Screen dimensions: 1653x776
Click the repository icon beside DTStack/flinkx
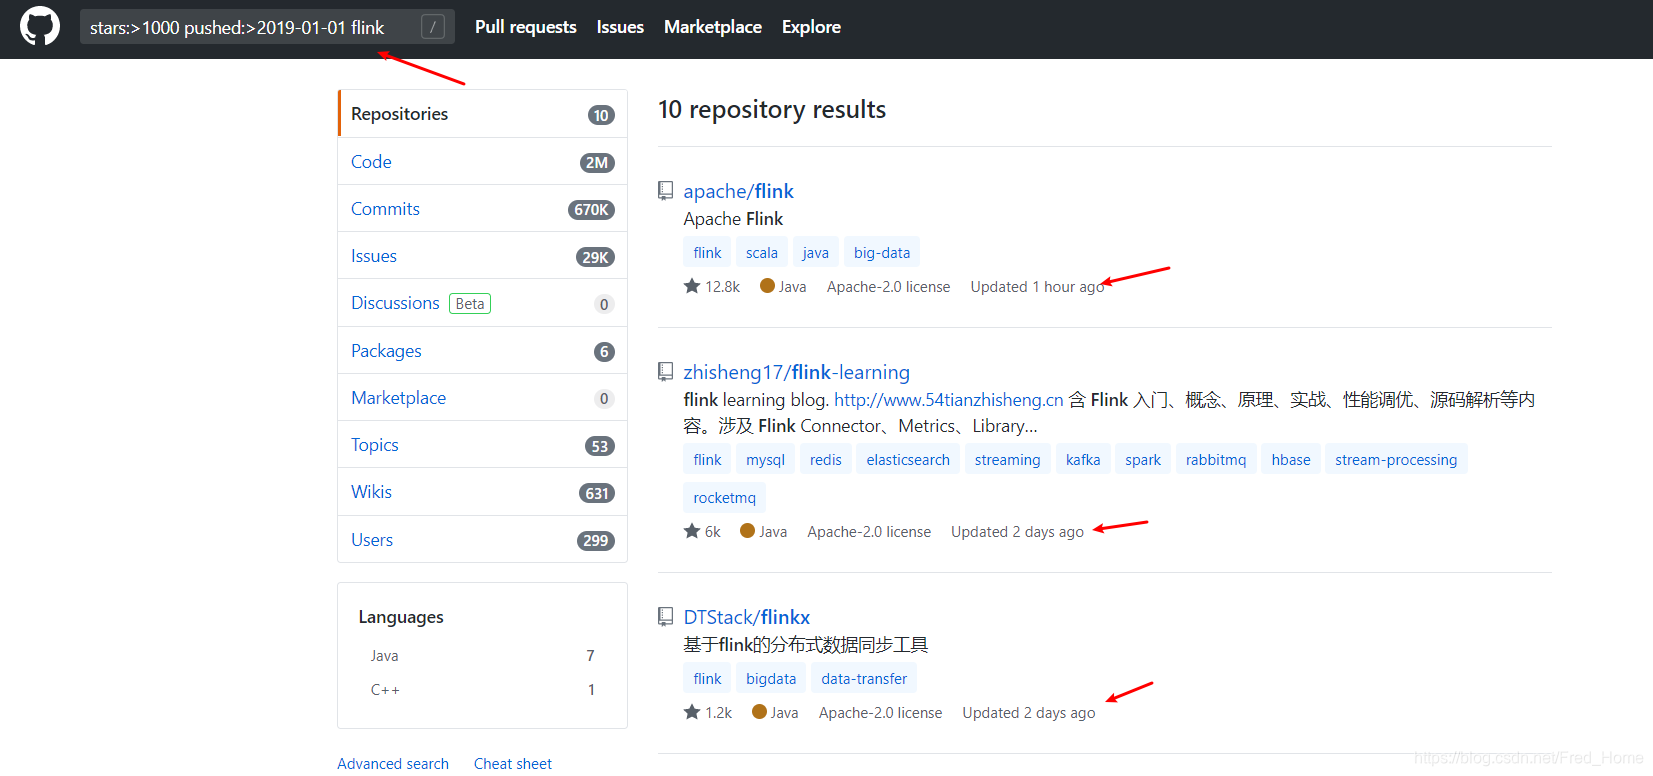[665, 616]
